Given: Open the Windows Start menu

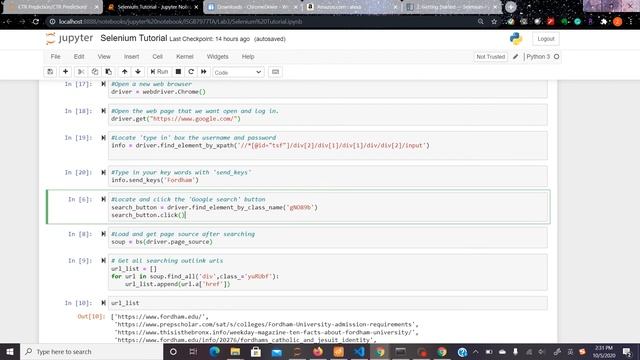Looking at the screenshot, I should pos(10,352).
